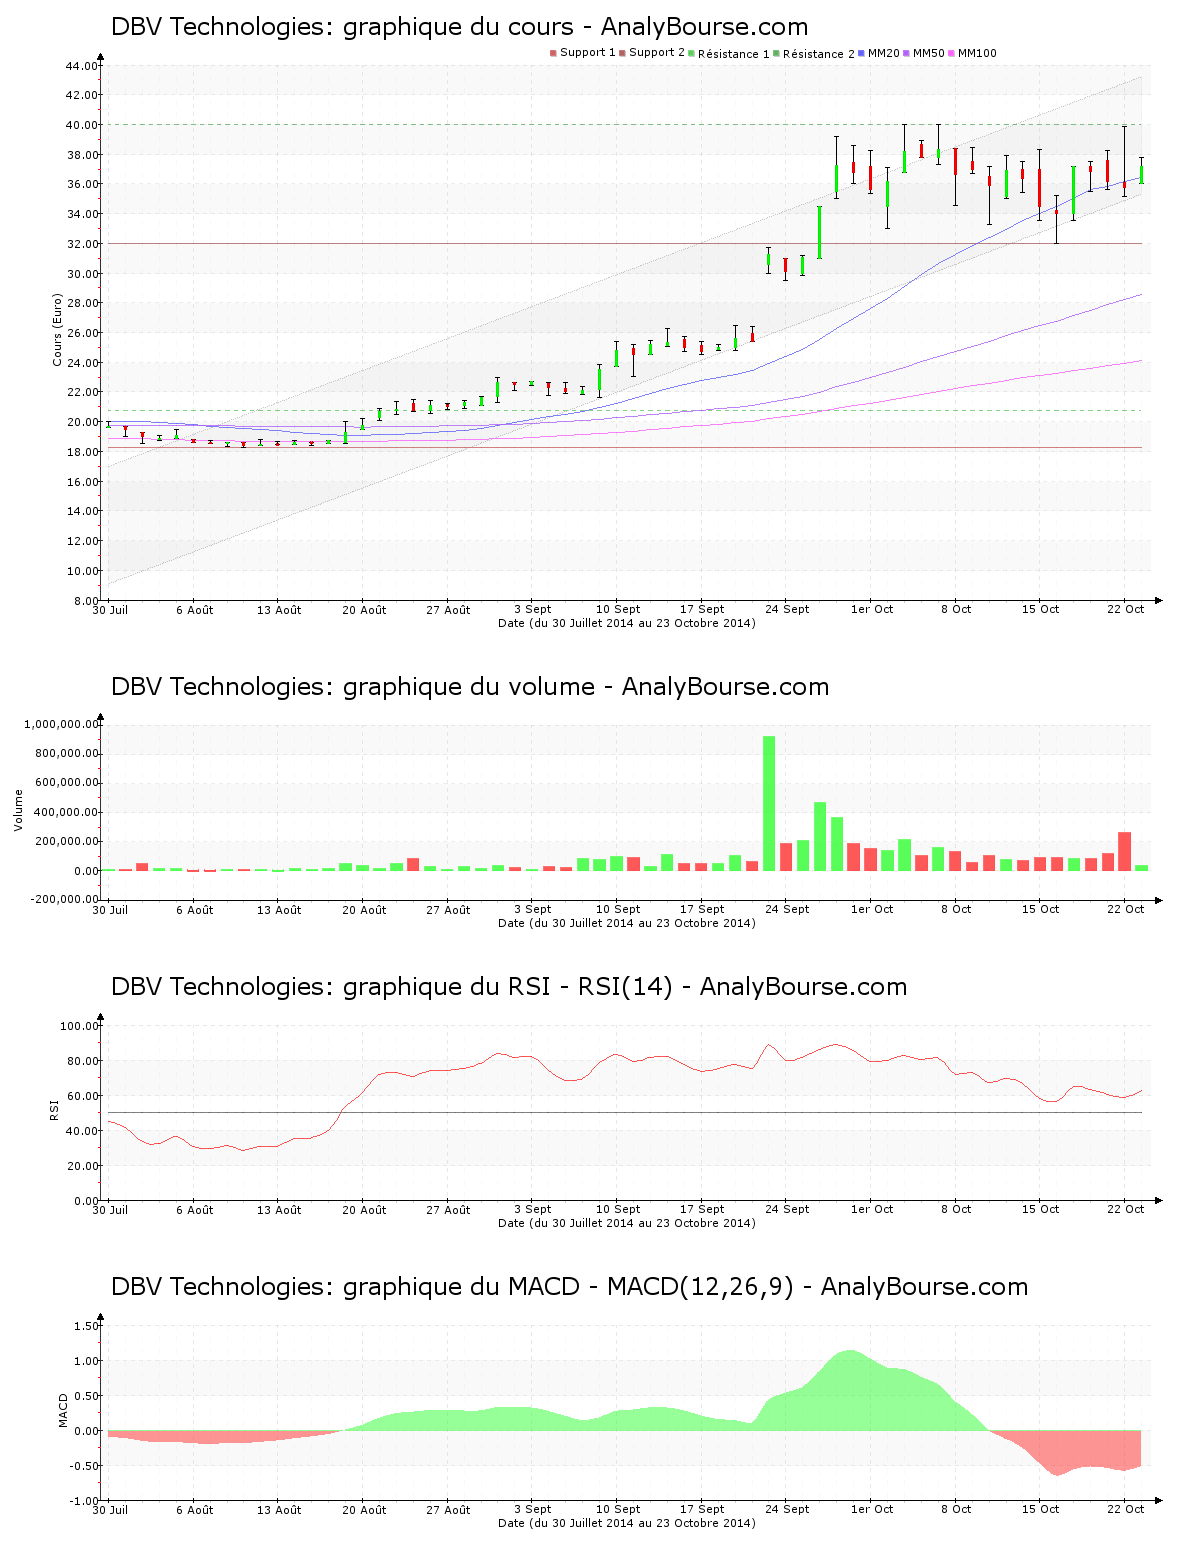The height and width of the screenshot is (1550, 1200).
Task: Click the Support 1 legend entry
Action: pyautogui.click(x=583, y=53)
